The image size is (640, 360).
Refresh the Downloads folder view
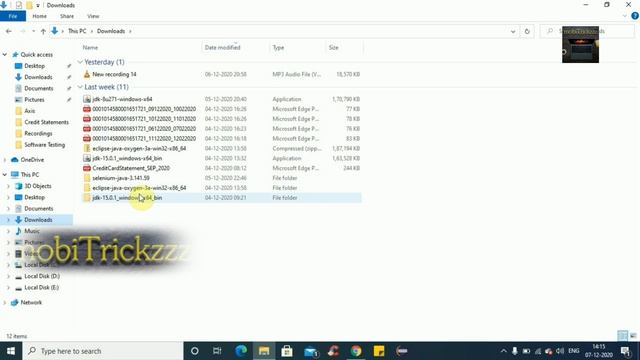[x=527, y=31]
